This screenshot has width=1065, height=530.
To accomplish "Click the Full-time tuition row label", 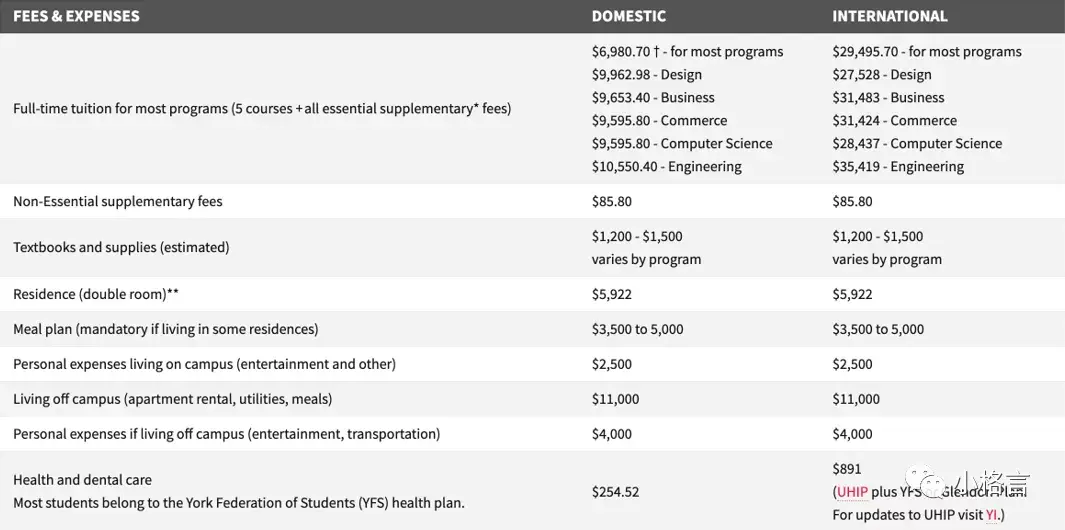I will pos(262,108).
